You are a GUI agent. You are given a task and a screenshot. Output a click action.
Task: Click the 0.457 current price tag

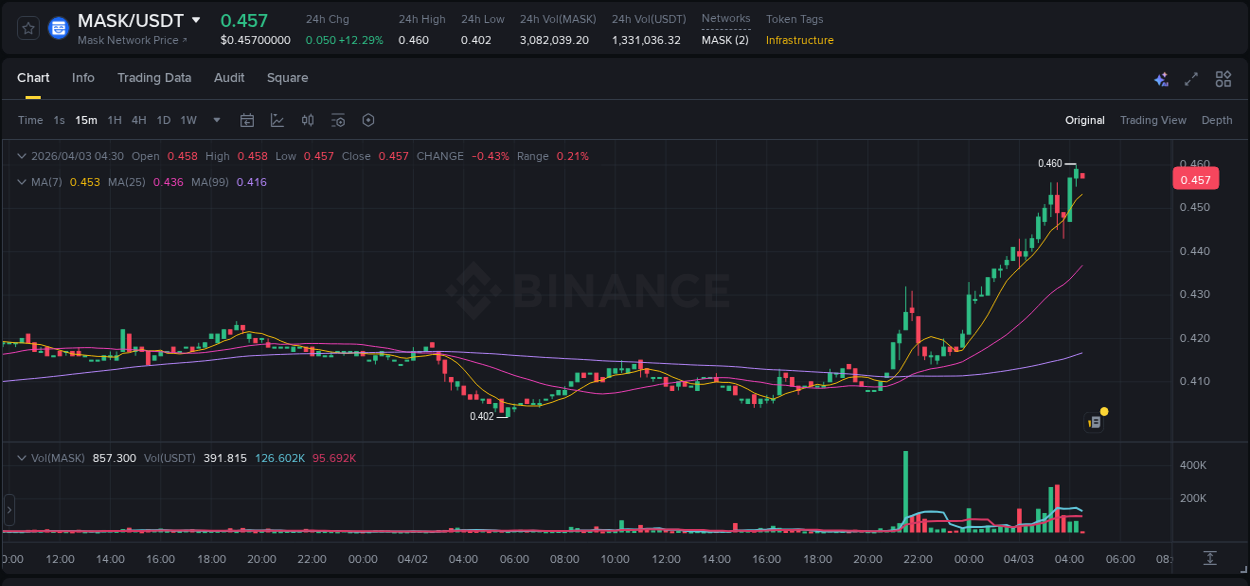pyautogui.click(x=1196, y=180)
